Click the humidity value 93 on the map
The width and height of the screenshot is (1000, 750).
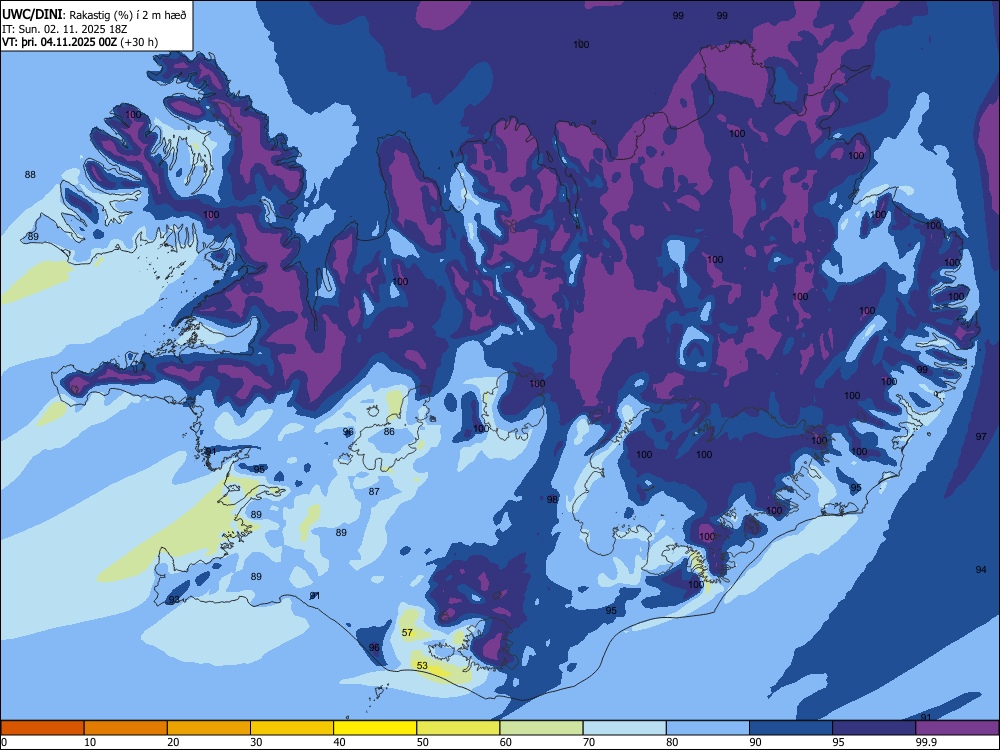(173, 600)
